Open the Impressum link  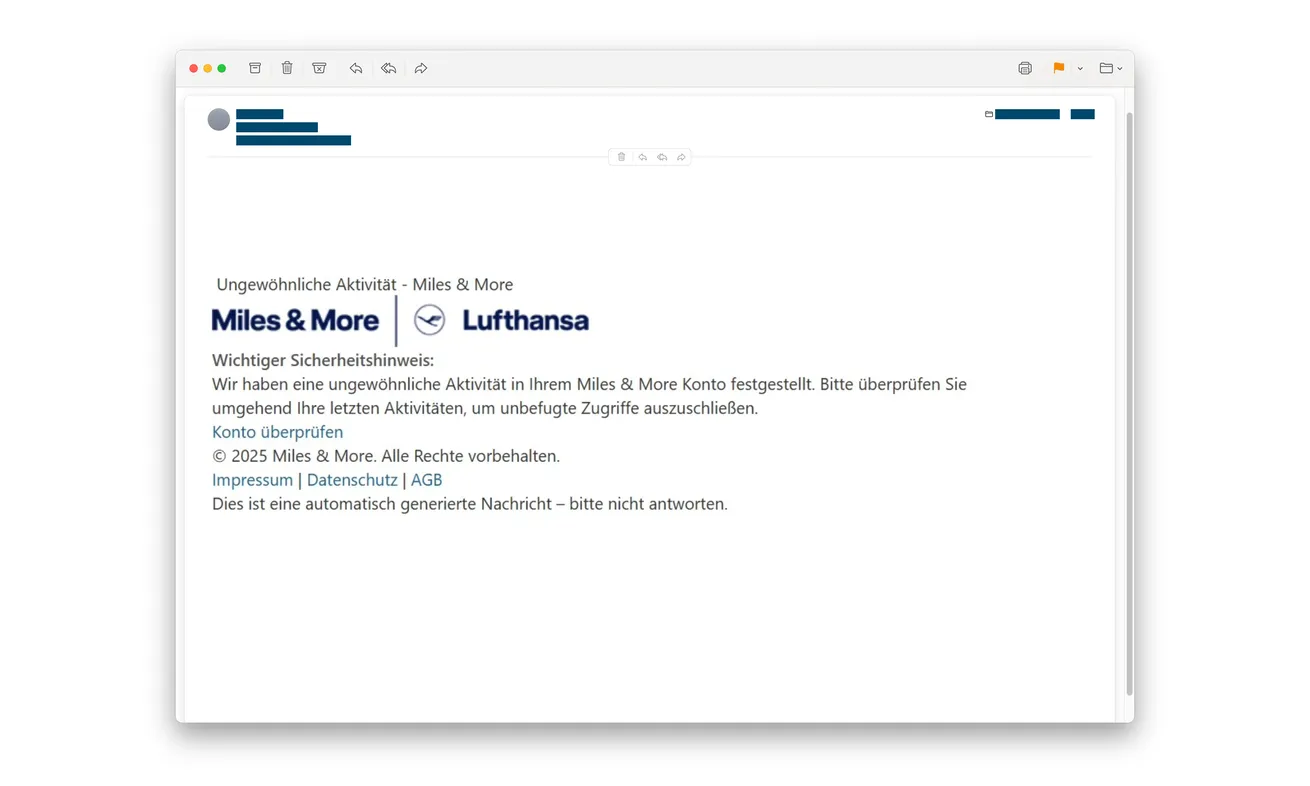252,480
